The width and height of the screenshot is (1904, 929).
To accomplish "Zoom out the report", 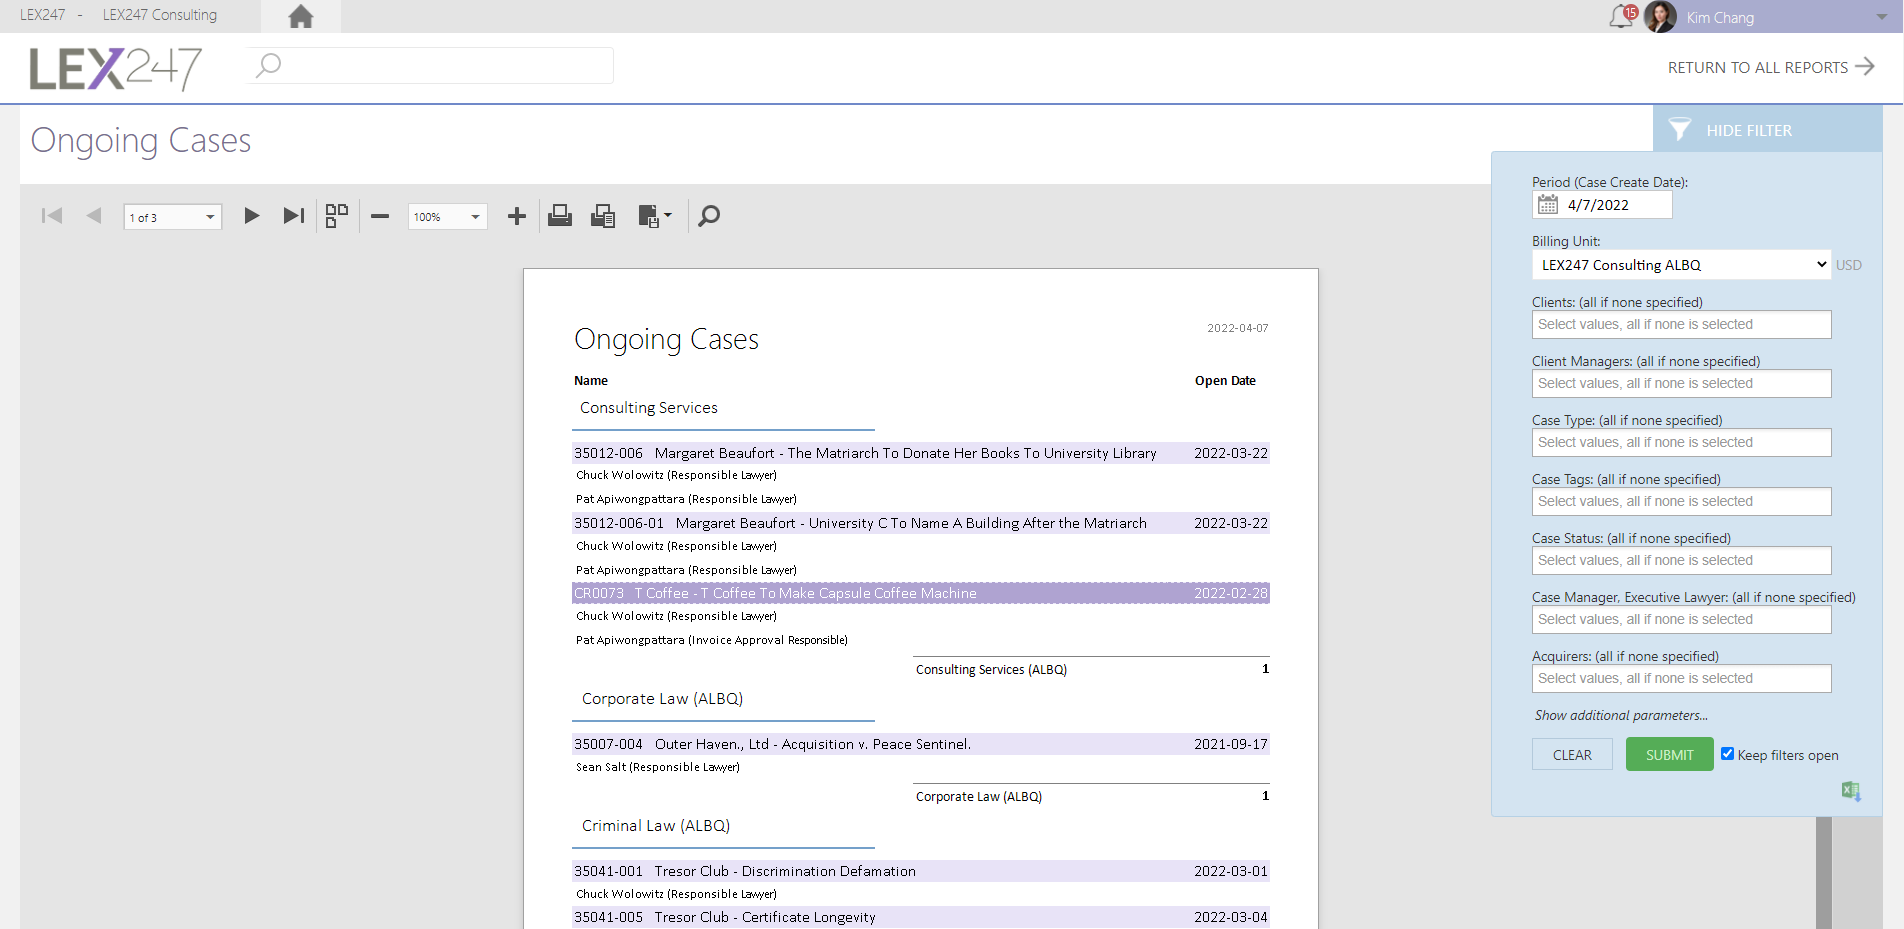I will pos(380,216).
